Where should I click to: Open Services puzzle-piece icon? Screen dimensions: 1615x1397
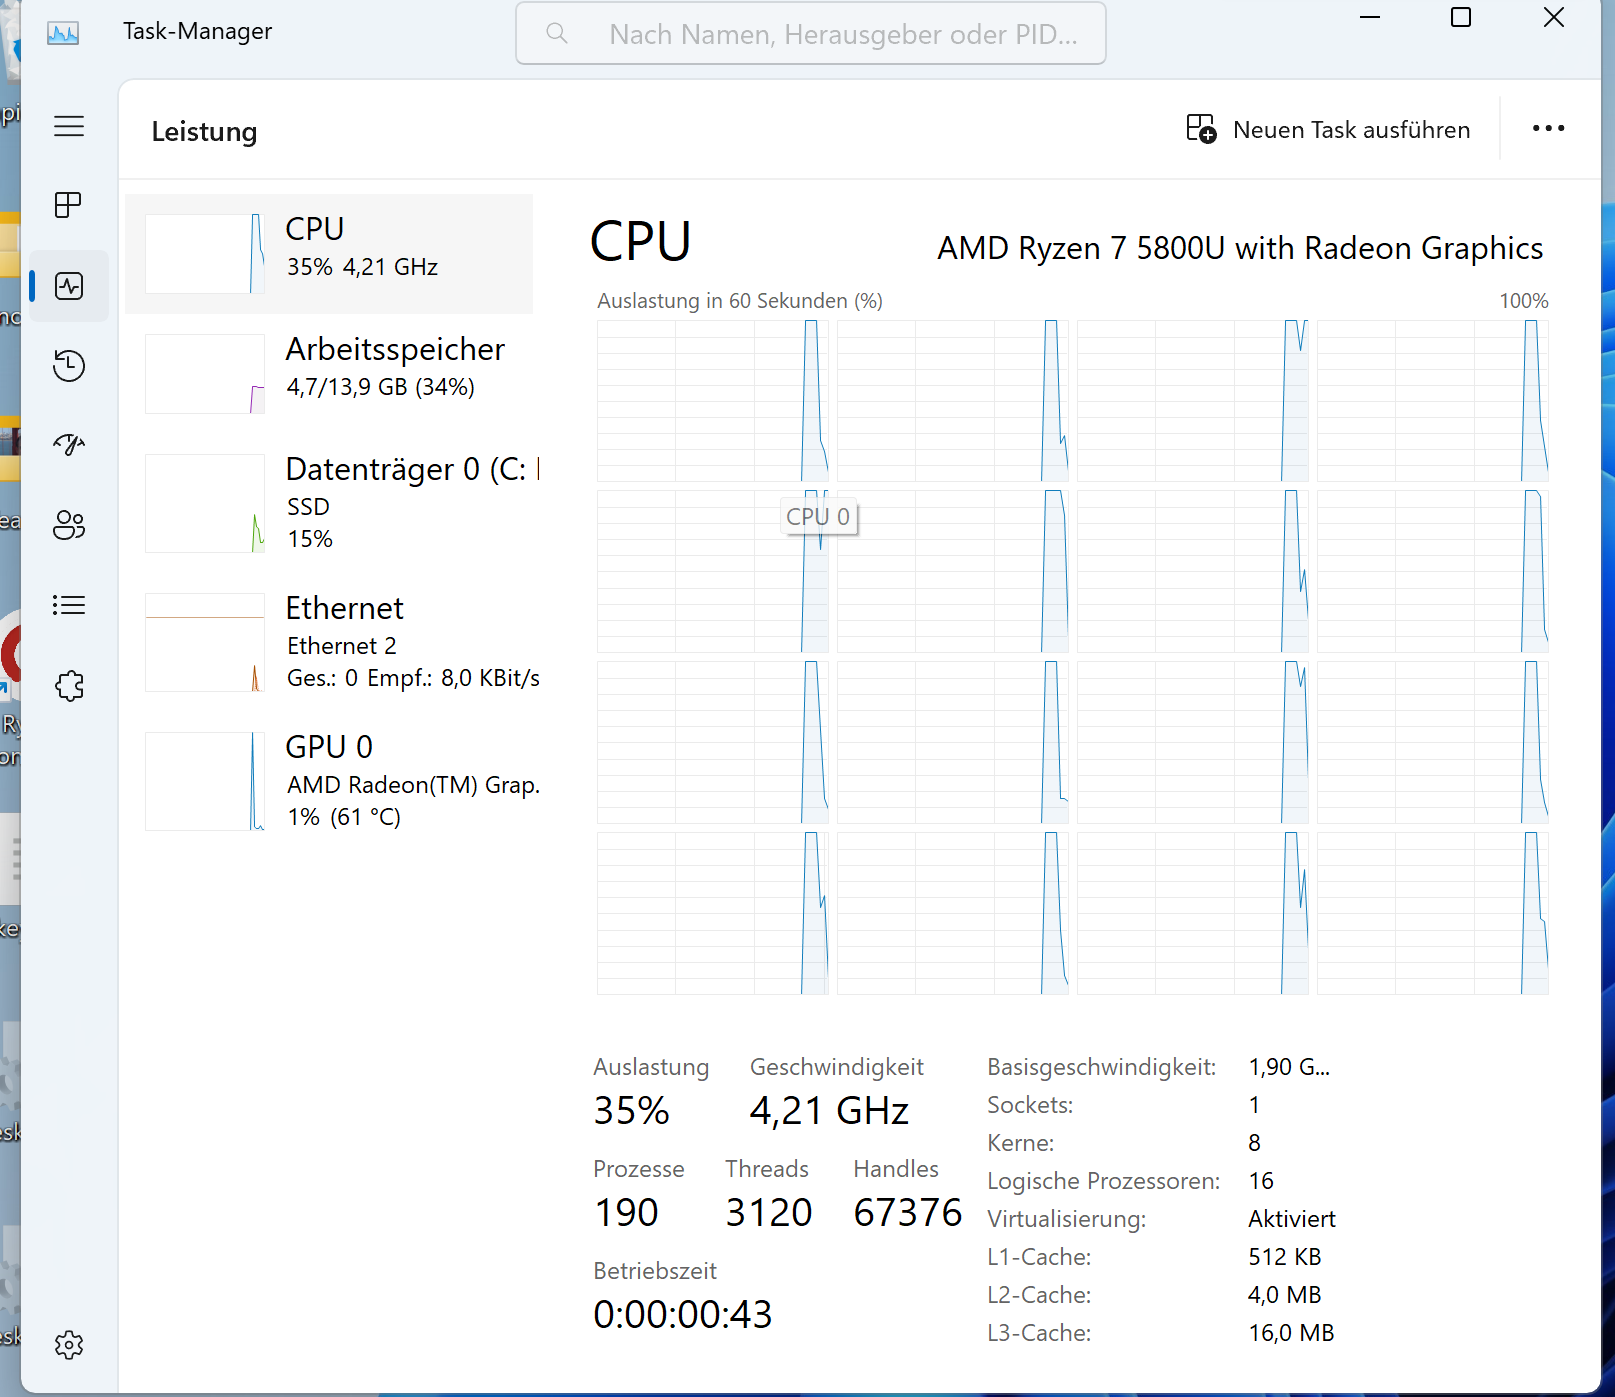click(69, 686)
